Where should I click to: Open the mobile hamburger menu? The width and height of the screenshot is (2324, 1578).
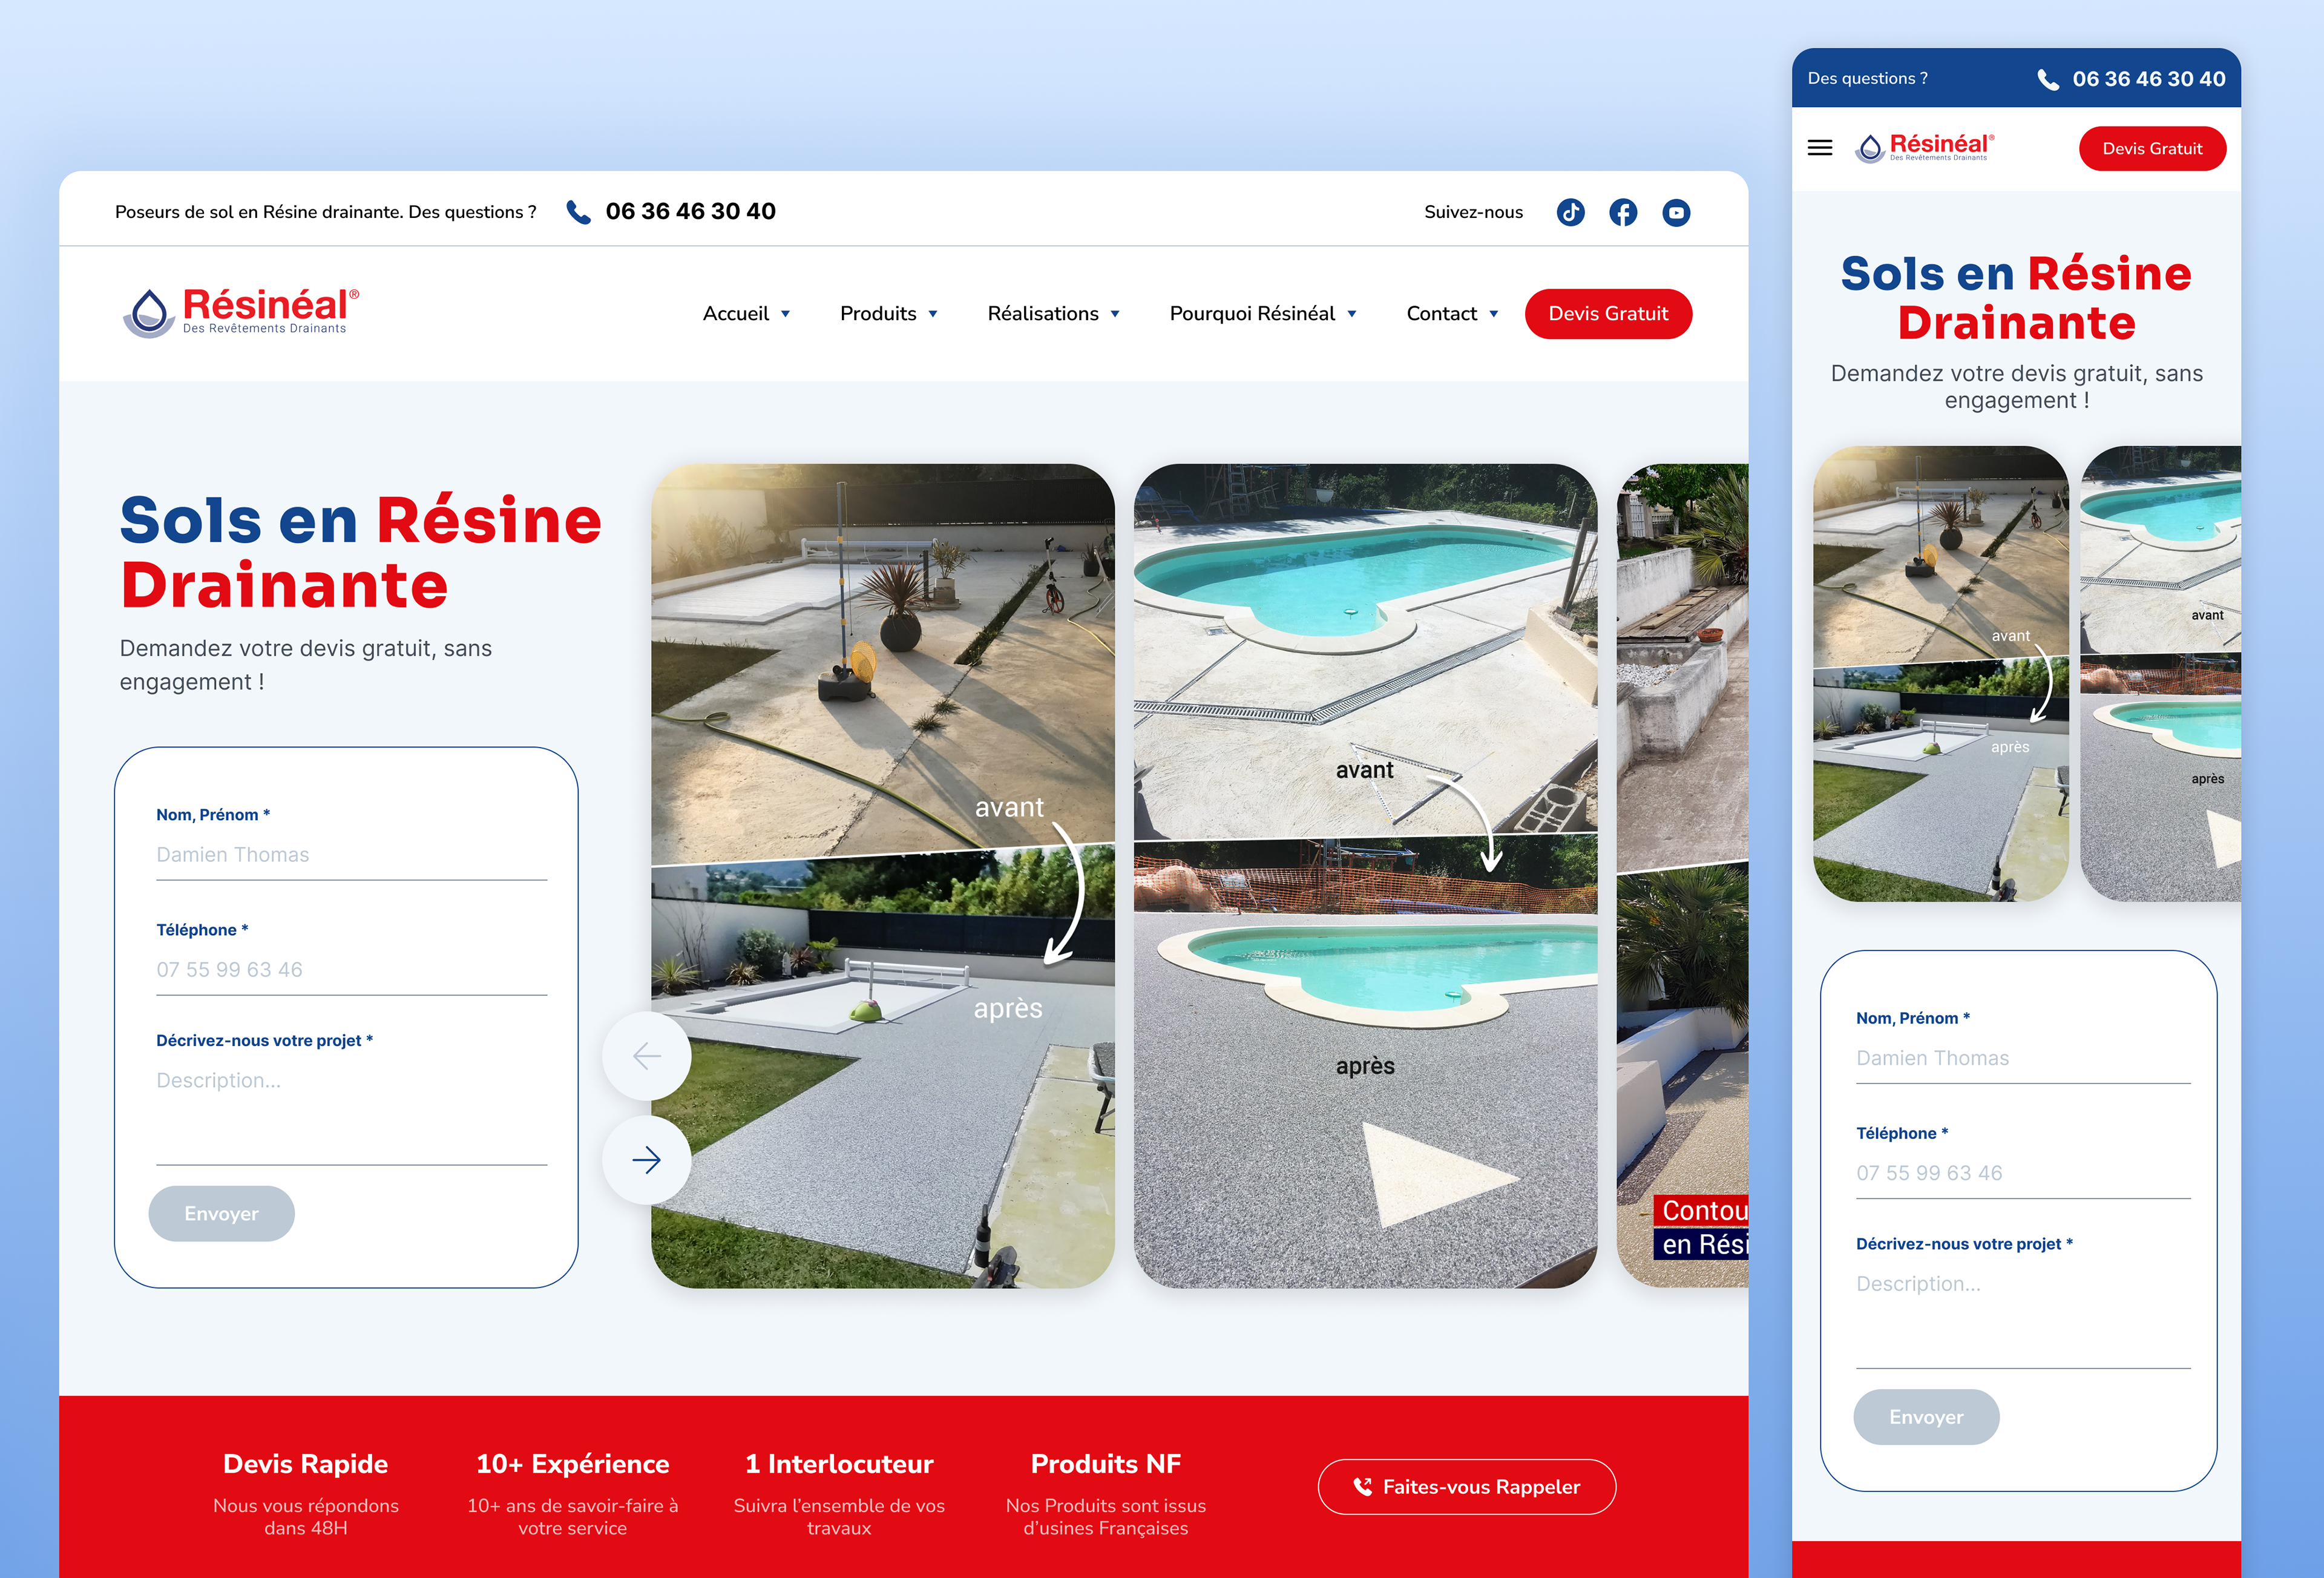click(x=1820, y=148)
